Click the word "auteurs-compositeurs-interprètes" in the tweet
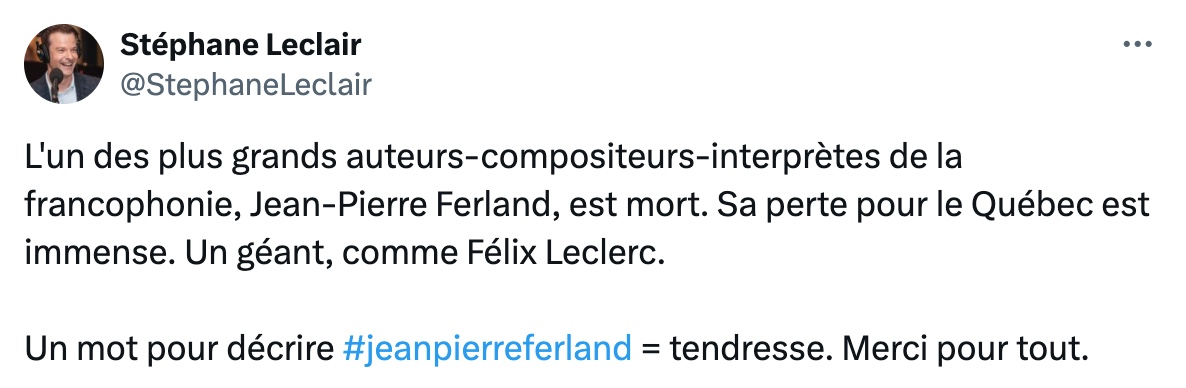 (625, 157)
